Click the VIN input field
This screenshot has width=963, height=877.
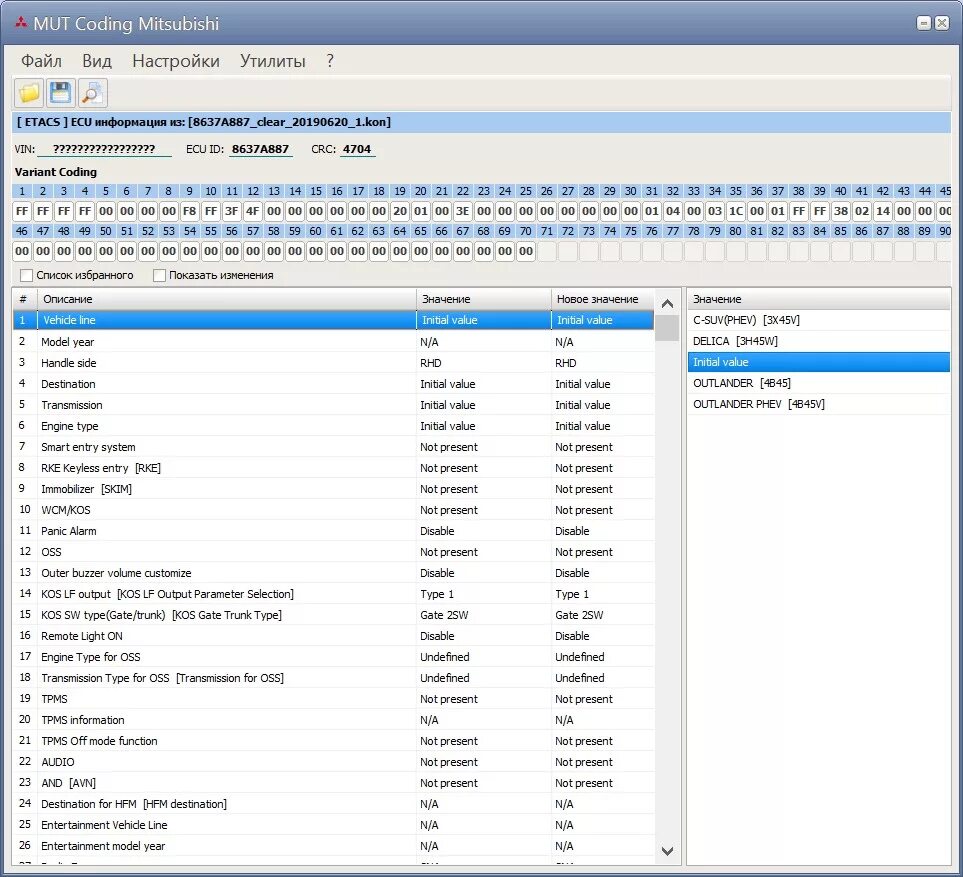[104, 149]
